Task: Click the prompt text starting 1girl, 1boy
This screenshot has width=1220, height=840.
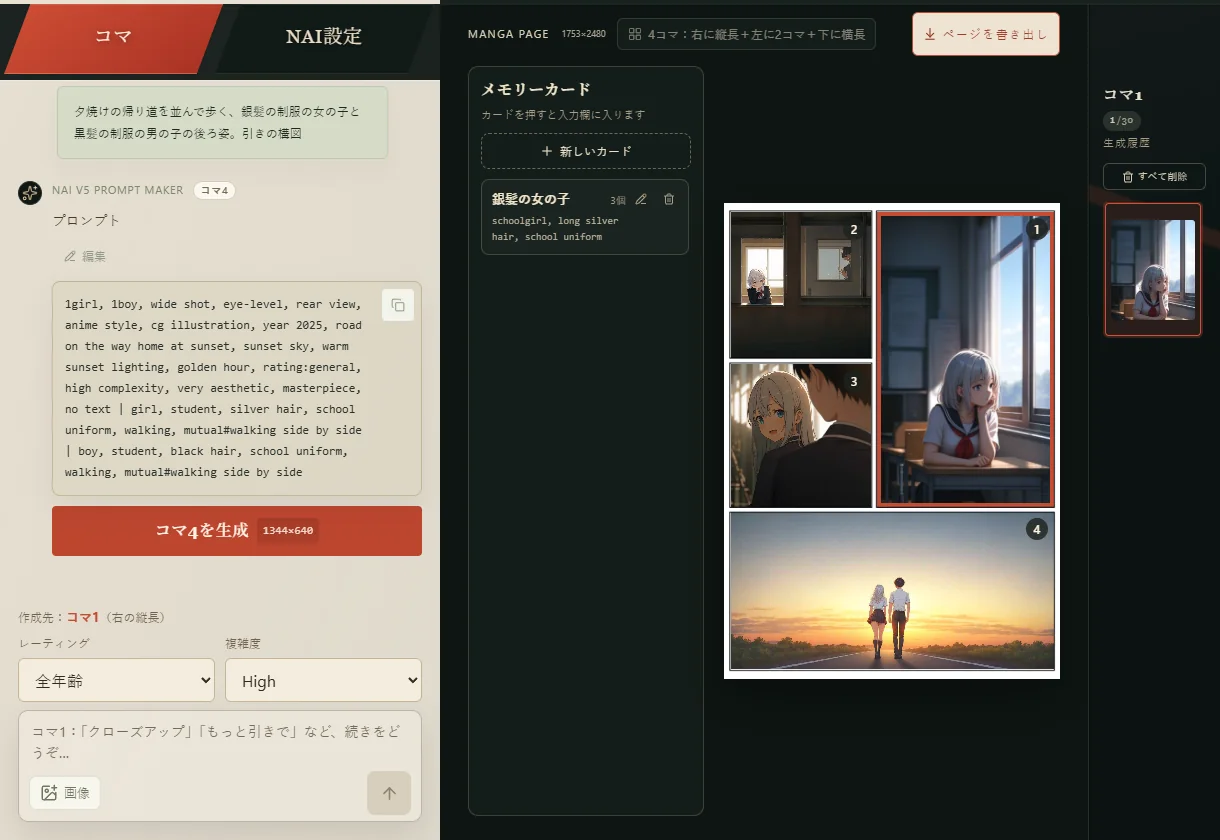Action: [214, 388]
